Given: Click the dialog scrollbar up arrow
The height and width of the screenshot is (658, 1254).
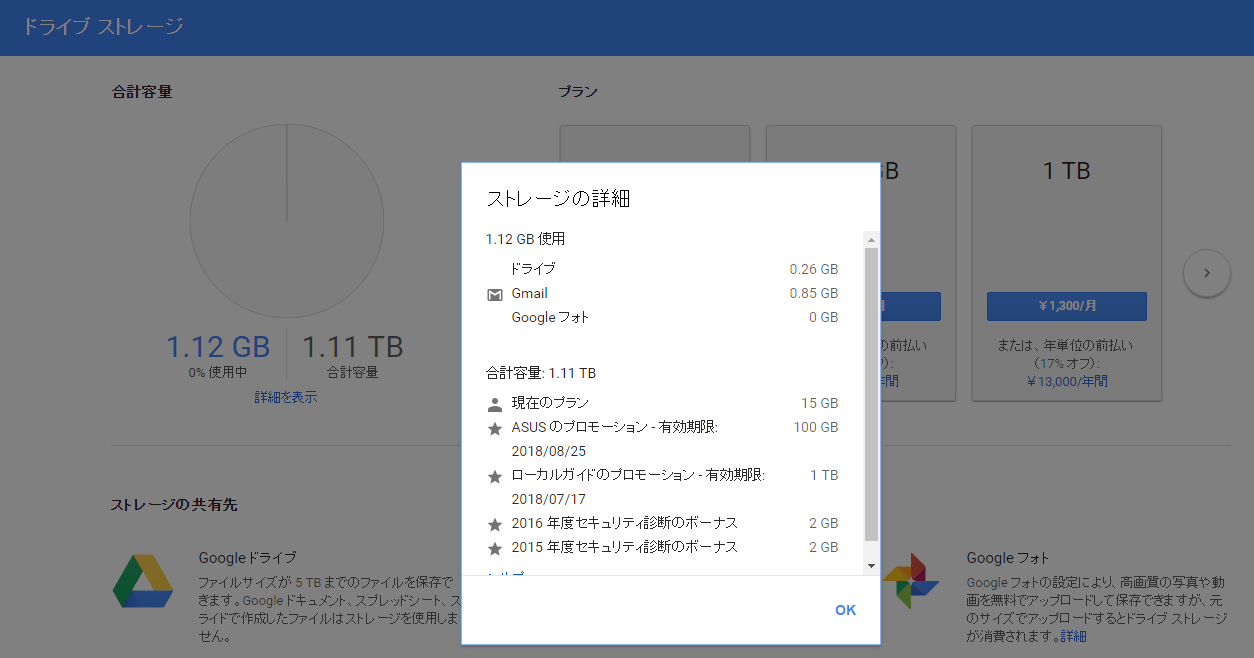Looking at the screenshot, I should point(871,240).
